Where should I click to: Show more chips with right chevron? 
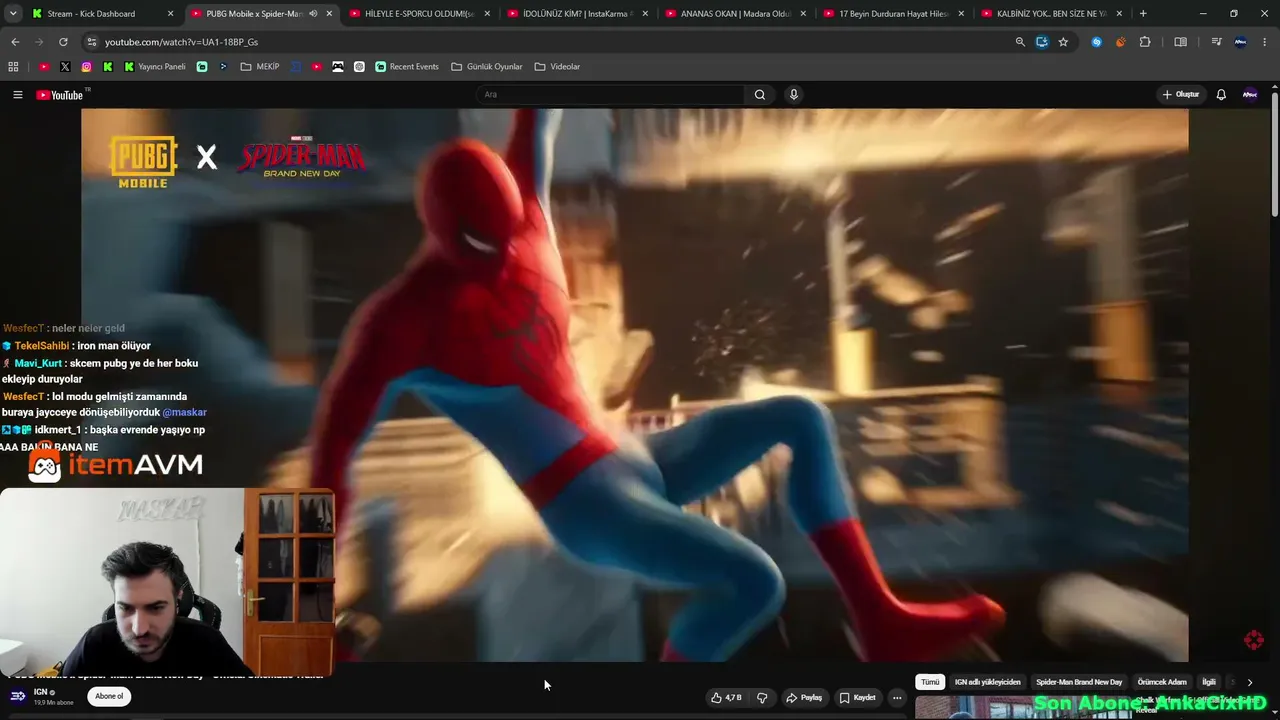[1249, 682]
